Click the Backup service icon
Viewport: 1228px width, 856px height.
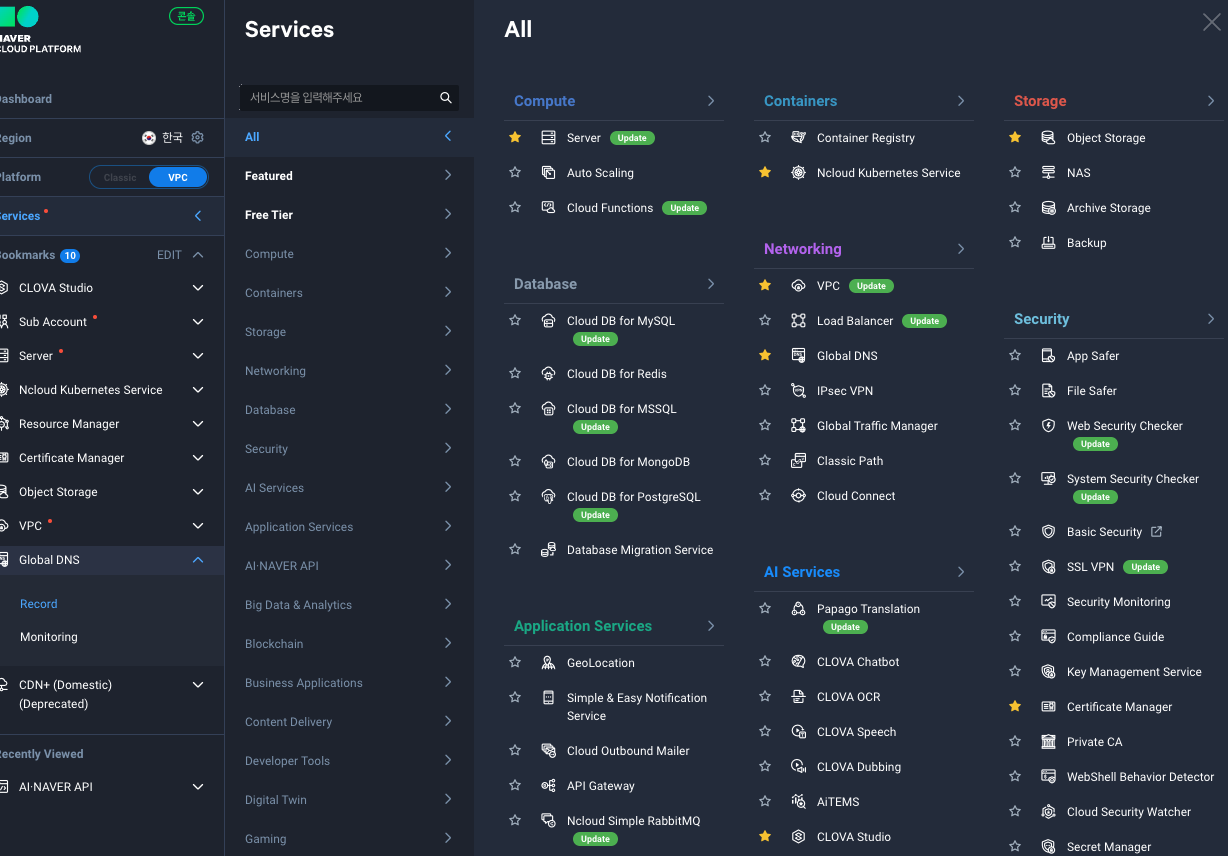pos(1048,243)
